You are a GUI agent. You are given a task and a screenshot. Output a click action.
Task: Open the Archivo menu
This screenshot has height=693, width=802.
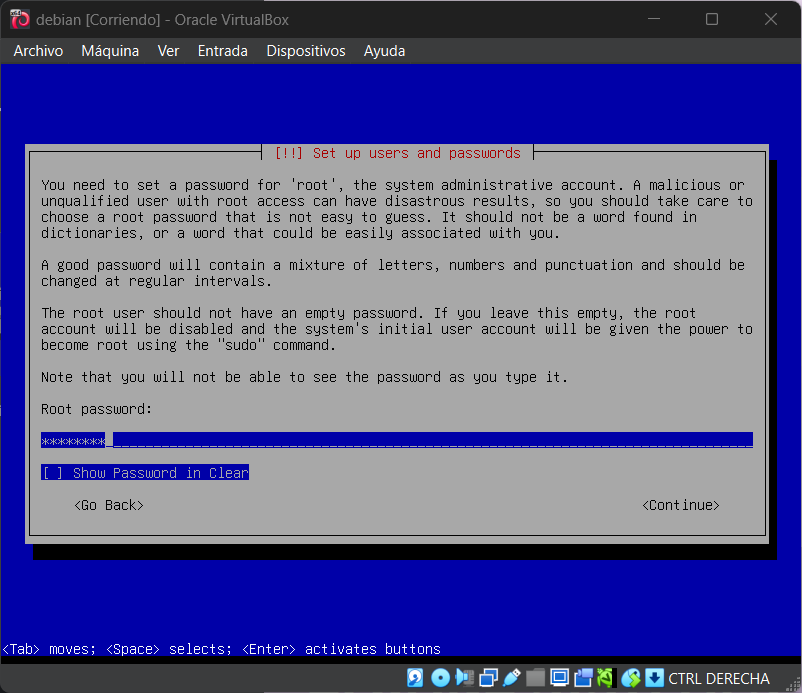pyautogui.click(x=38, y=51)
